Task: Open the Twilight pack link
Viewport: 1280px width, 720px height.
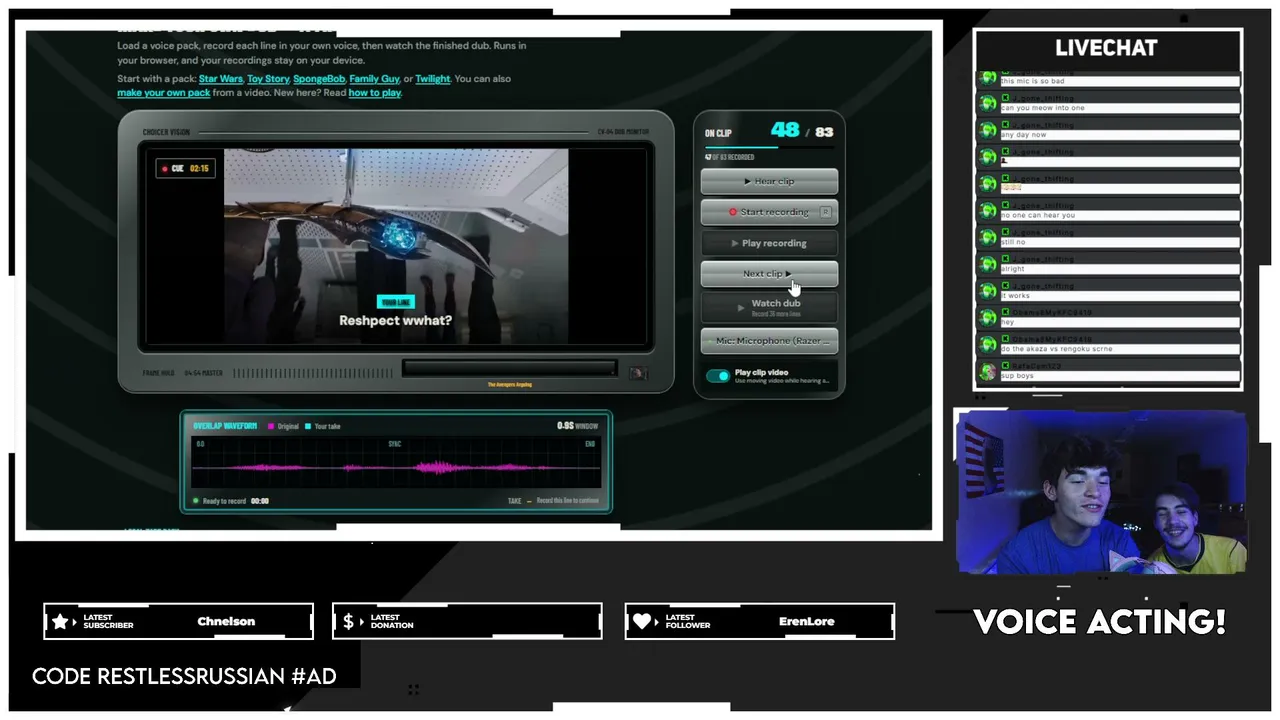Action: pos(433,79)
